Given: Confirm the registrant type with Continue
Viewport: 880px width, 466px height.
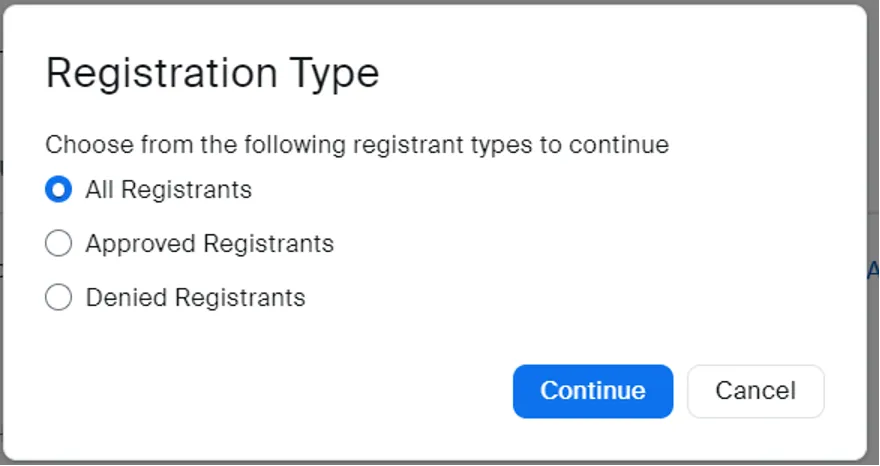Looking at the screenshot, I should pyautogui.click(x=592, y=391).
